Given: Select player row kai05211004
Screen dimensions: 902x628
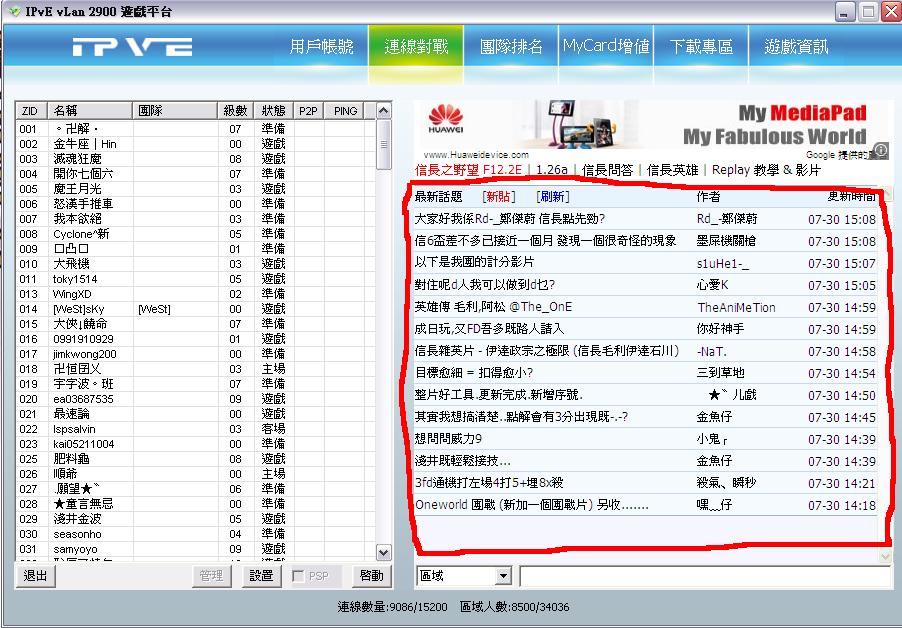Looking at the screenshot, I should 196,444.
